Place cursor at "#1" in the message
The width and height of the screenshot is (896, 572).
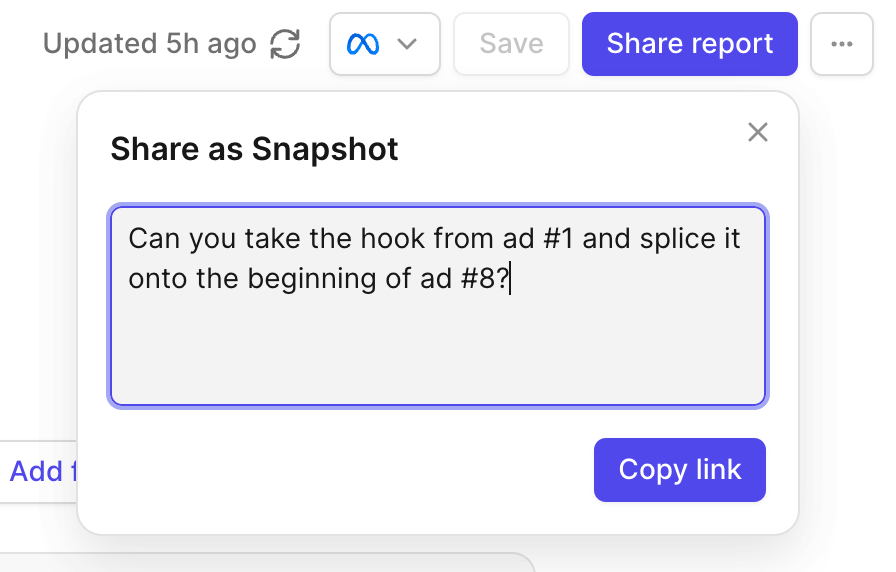coord(558,238)
